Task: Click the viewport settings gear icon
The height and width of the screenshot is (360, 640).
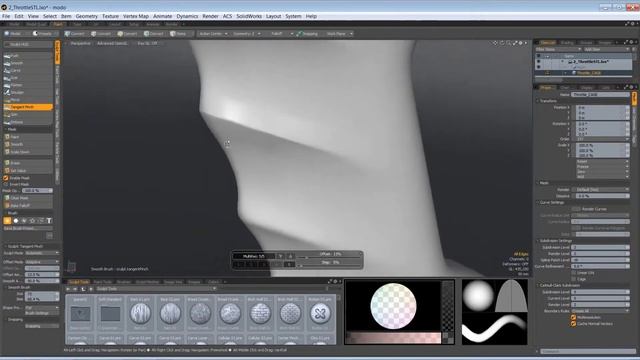Action: (521, 43)
